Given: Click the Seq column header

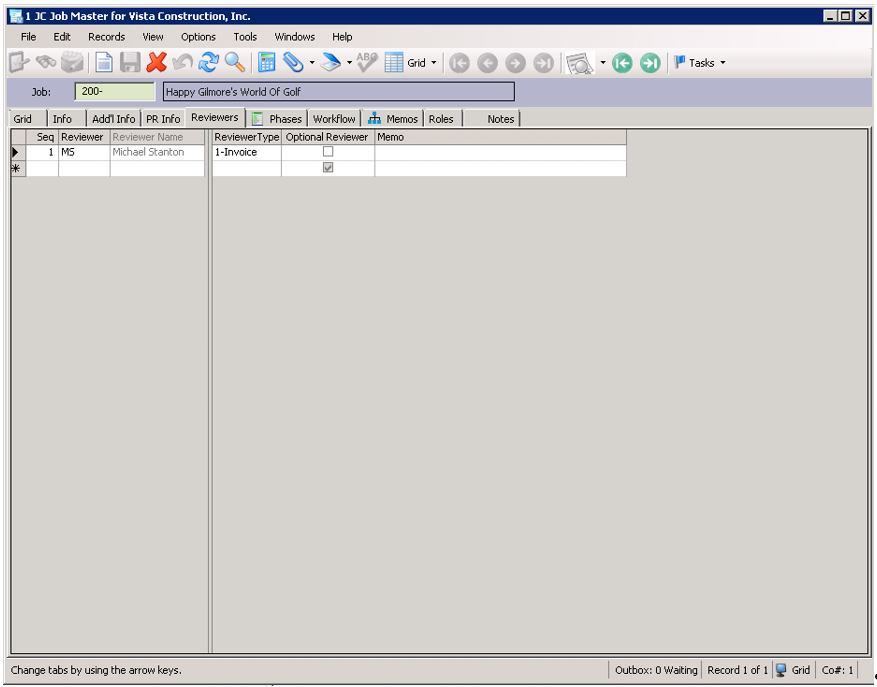Looking at the screenshot, I should point(42,137).
